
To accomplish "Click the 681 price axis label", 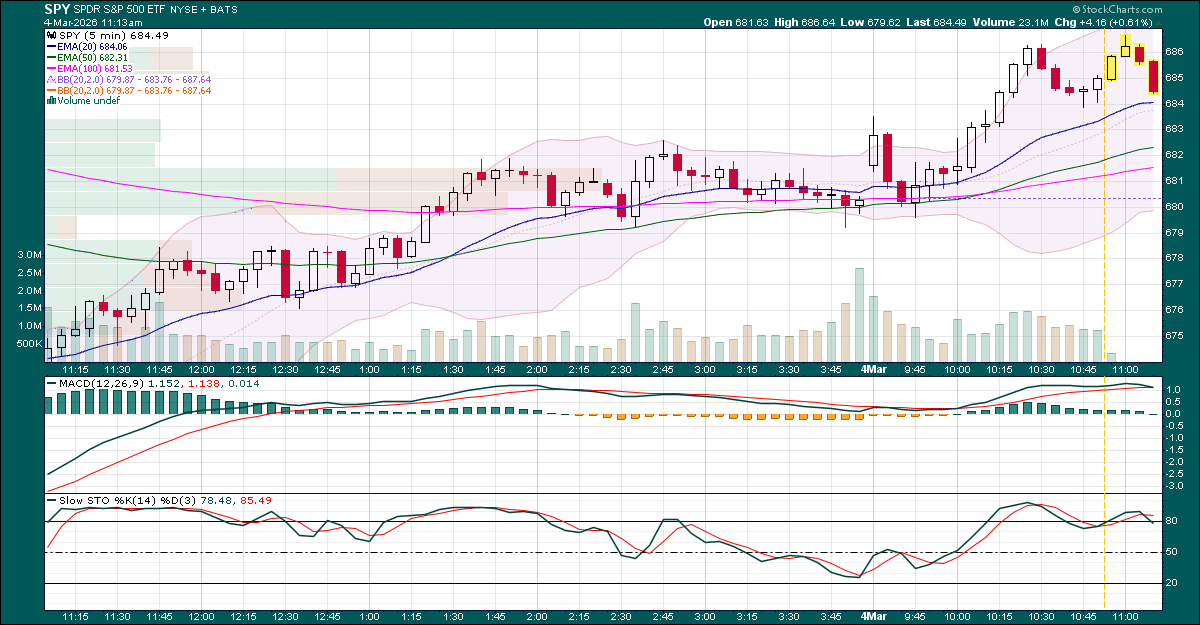I will point(1176,181).
